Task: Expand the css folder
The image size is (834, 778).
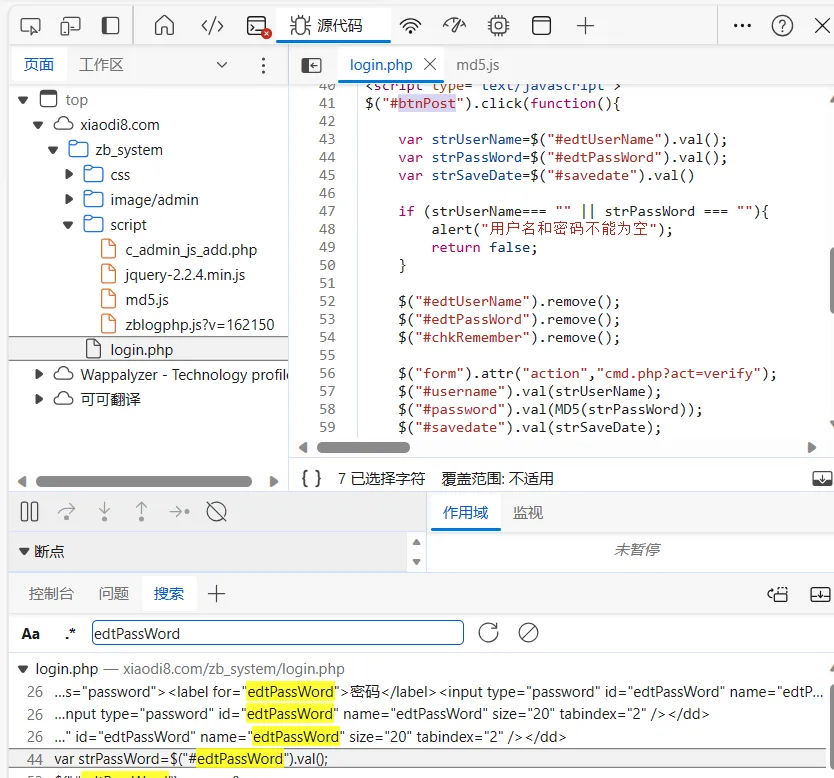Action: (70, 175)
